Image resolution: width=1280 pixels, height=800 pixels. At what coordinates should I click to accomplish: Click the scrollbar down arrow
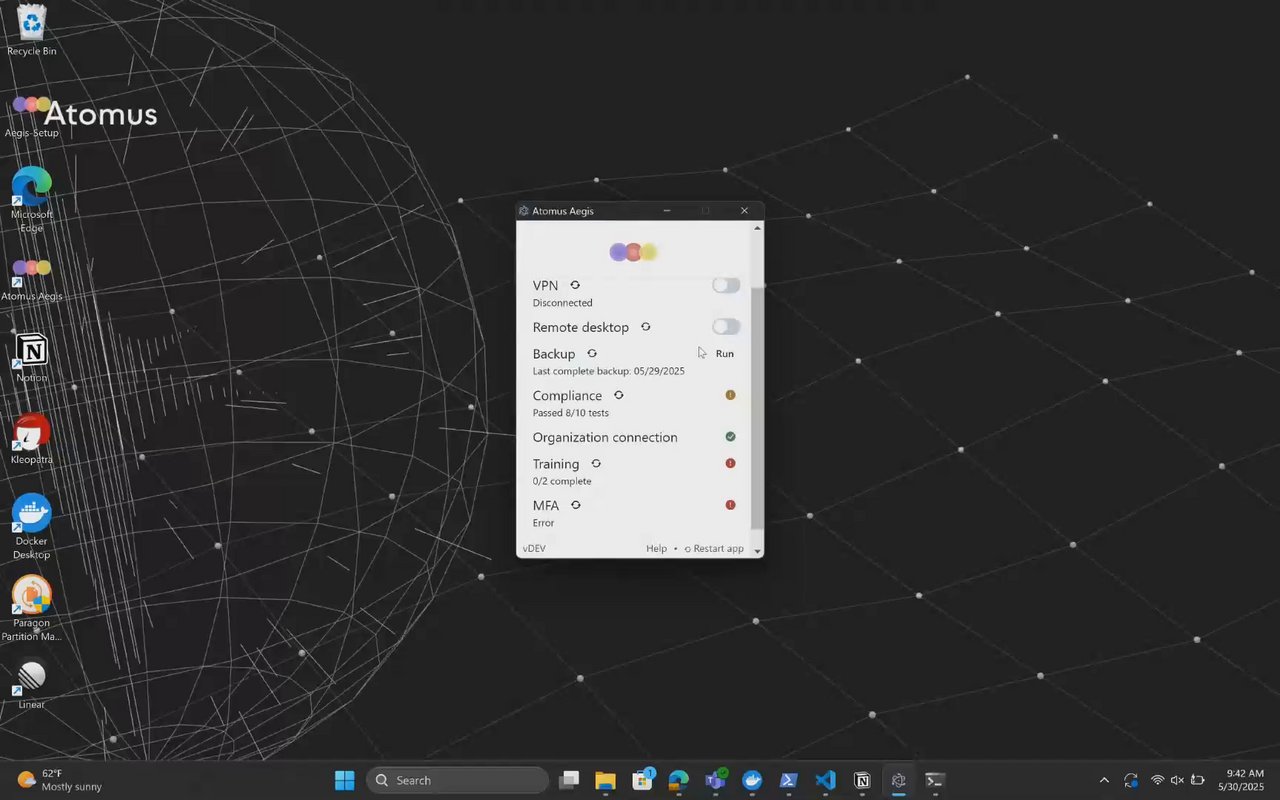coord(757,551)
